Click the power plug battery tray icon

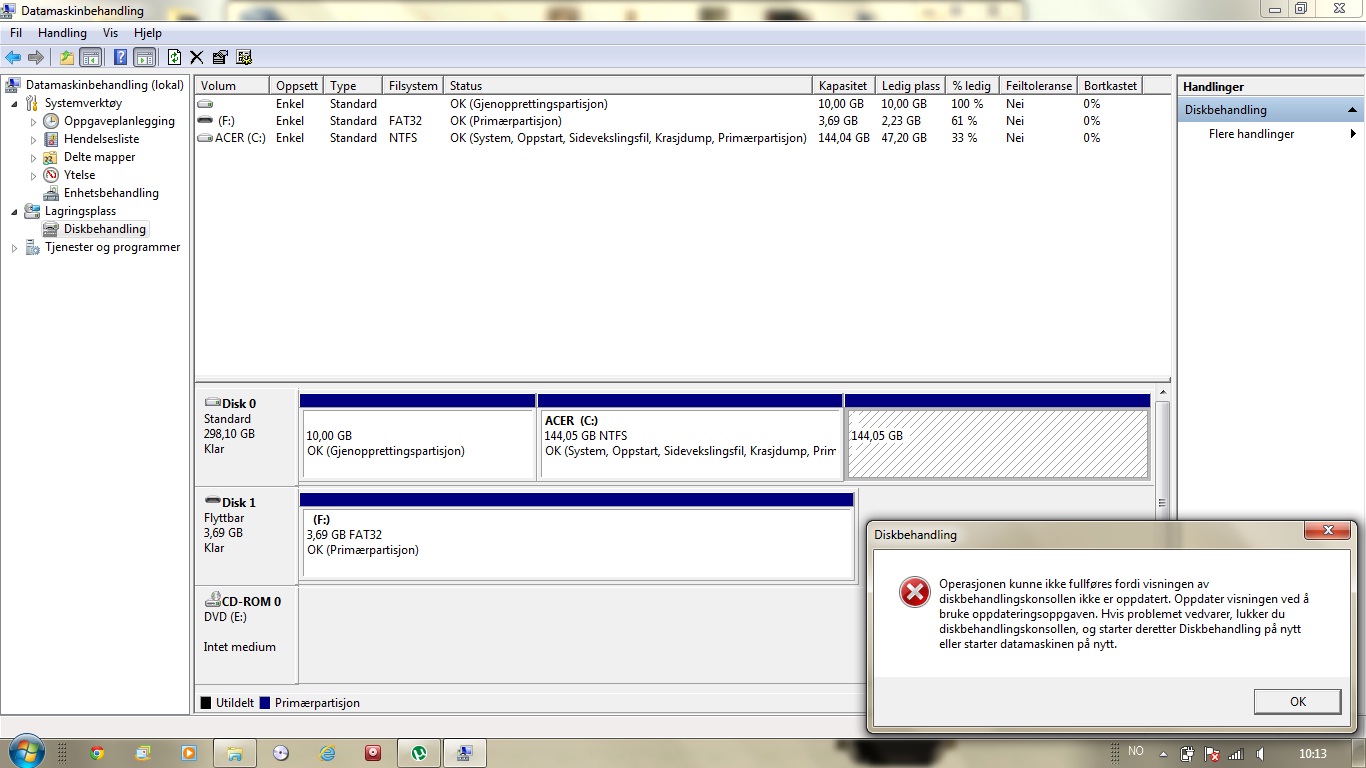(1187, 754)
